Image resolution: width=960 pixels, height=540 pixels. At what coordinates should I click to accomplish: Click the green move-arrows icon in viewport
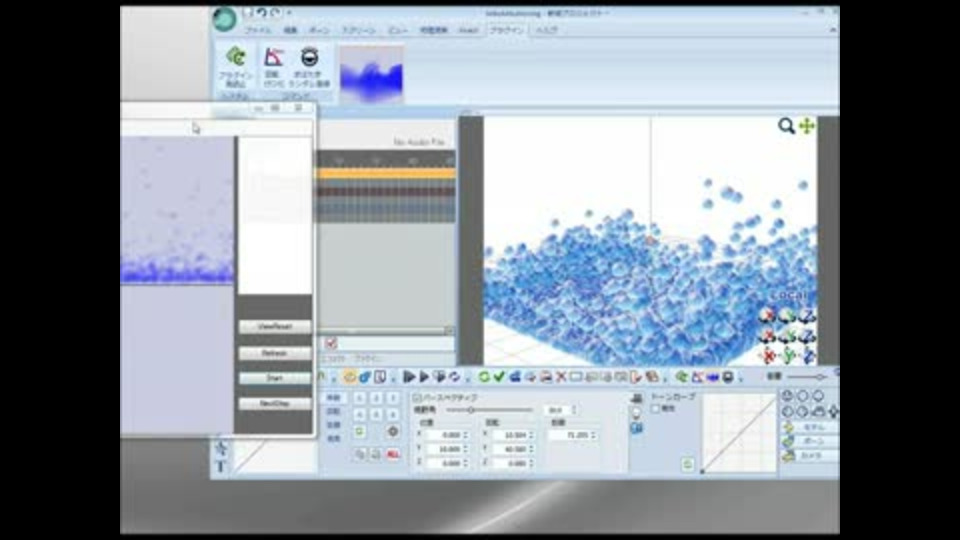tap(807, 126)
